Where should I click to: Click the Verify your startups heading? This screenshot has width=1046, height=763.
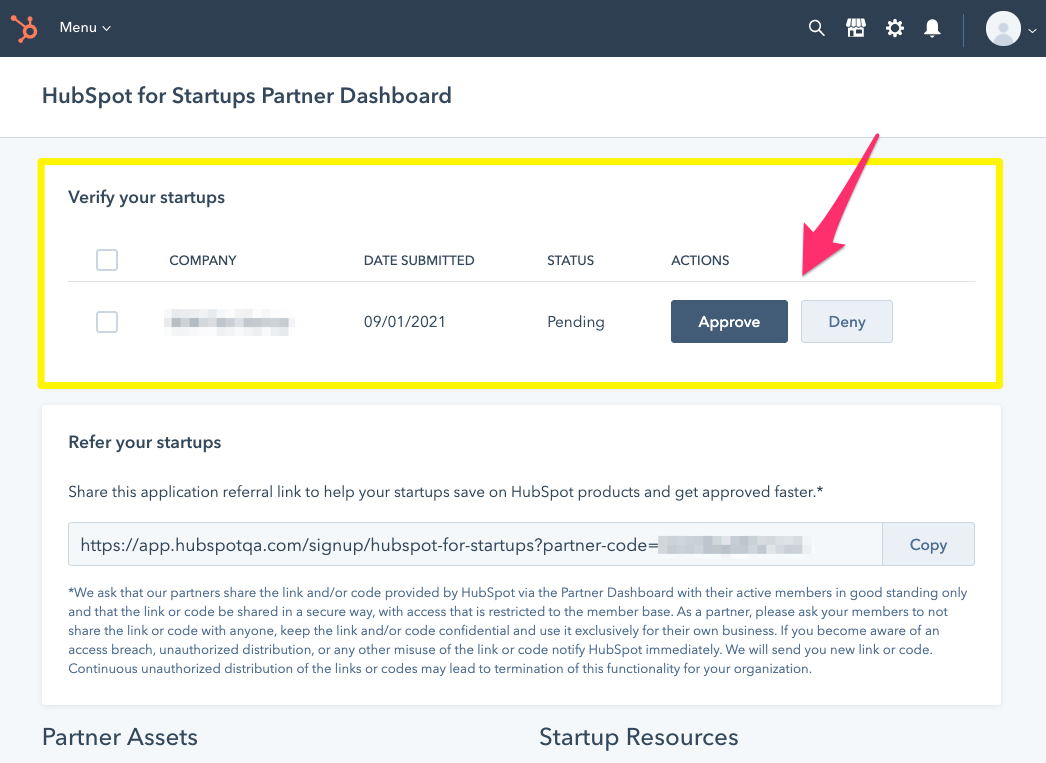coord(146,197)
